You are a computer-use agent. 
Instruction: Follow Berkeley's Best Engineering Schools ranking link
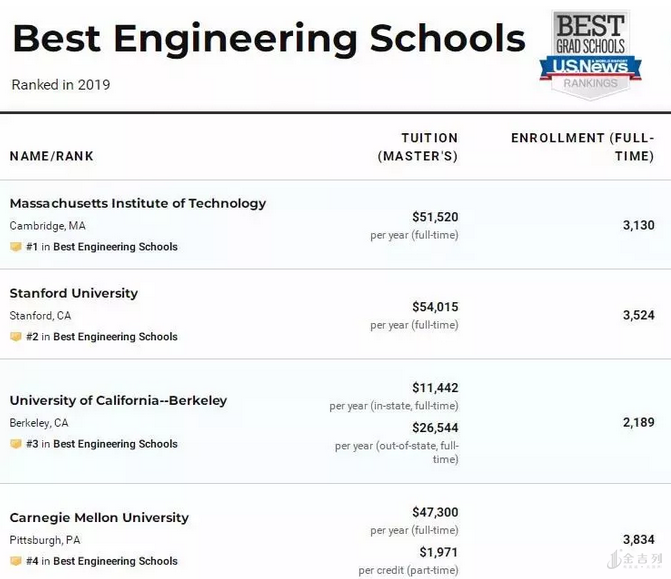[x=115, y=444]
